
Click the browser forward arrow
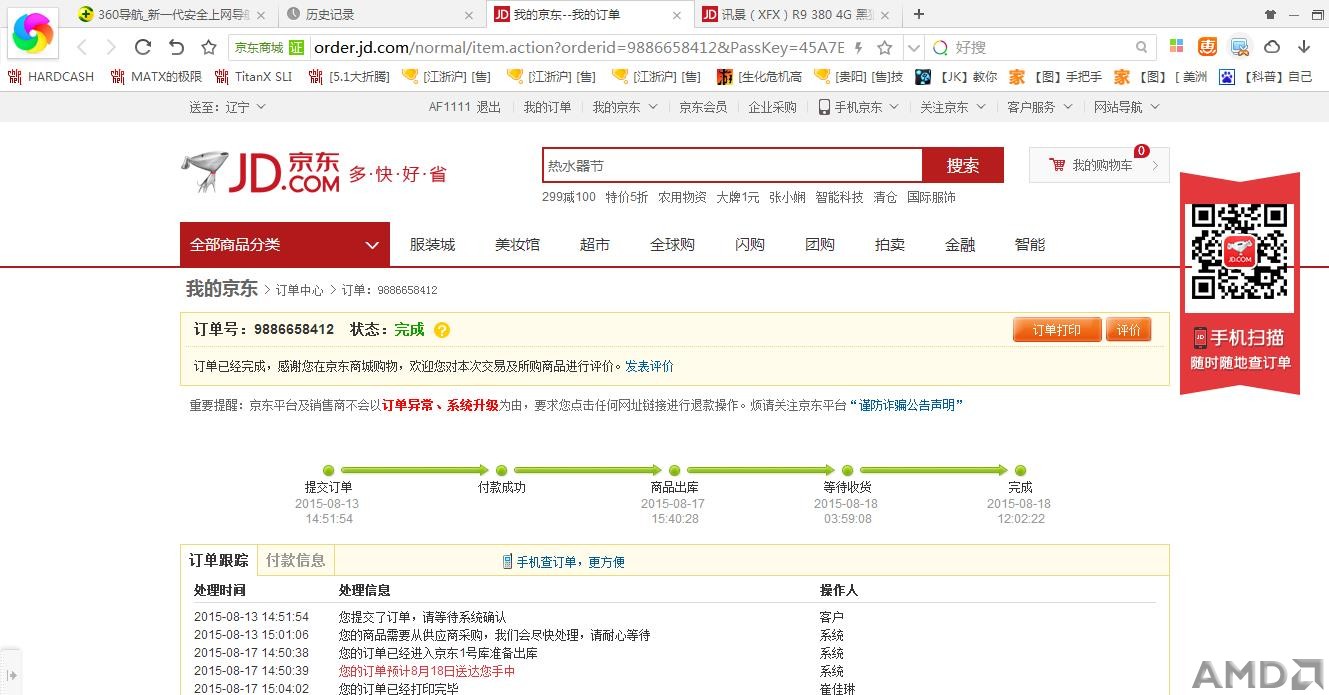tap(111, 47)
